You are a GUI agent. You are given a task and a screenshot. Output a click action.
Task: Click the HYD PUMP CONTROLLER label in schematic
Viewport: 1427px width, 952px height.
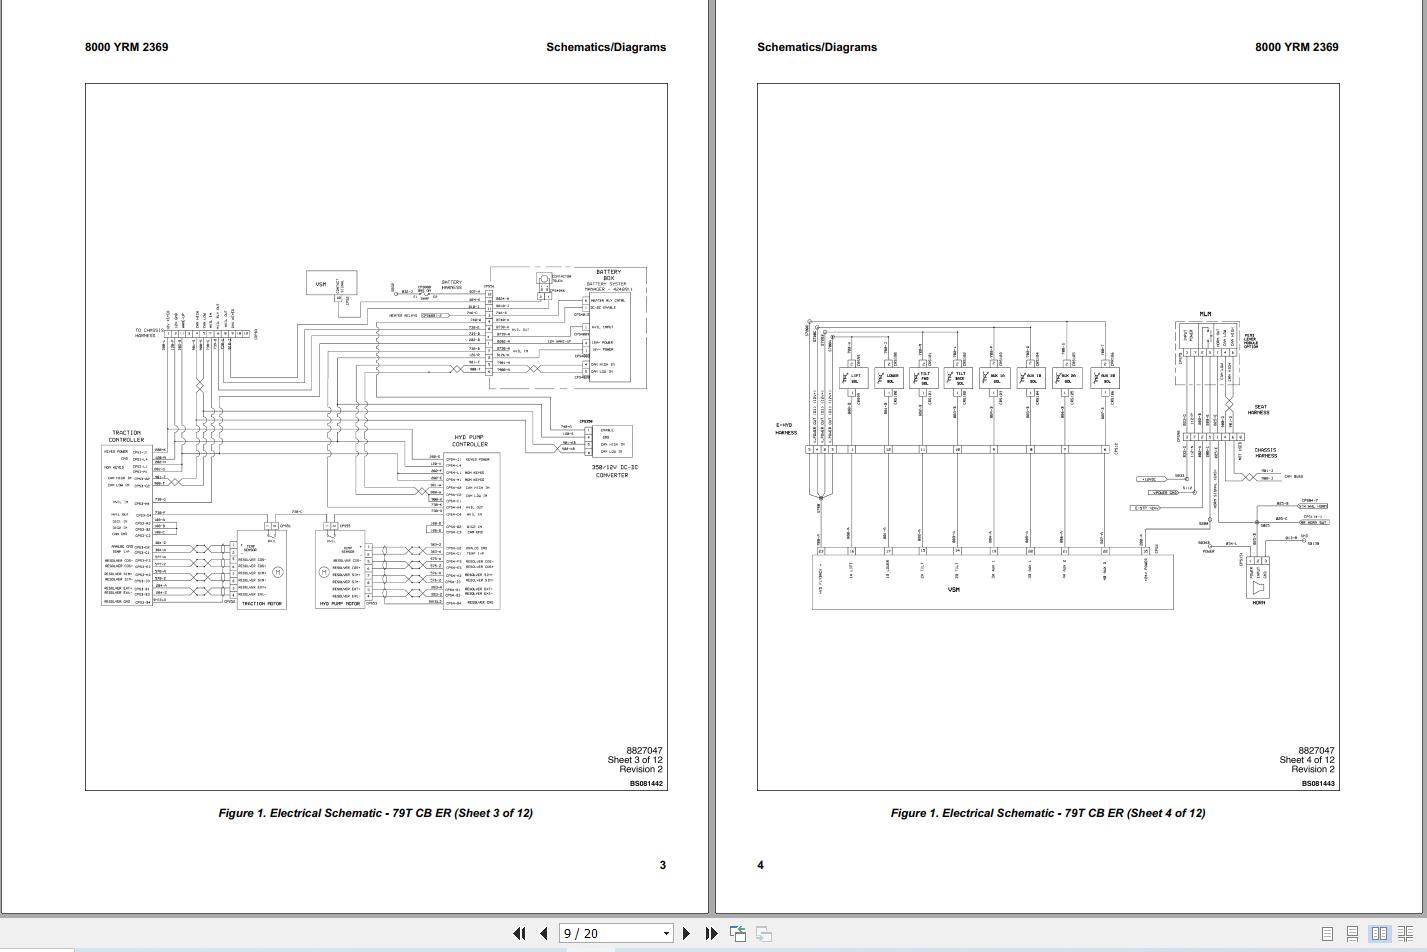click(470, 441)
